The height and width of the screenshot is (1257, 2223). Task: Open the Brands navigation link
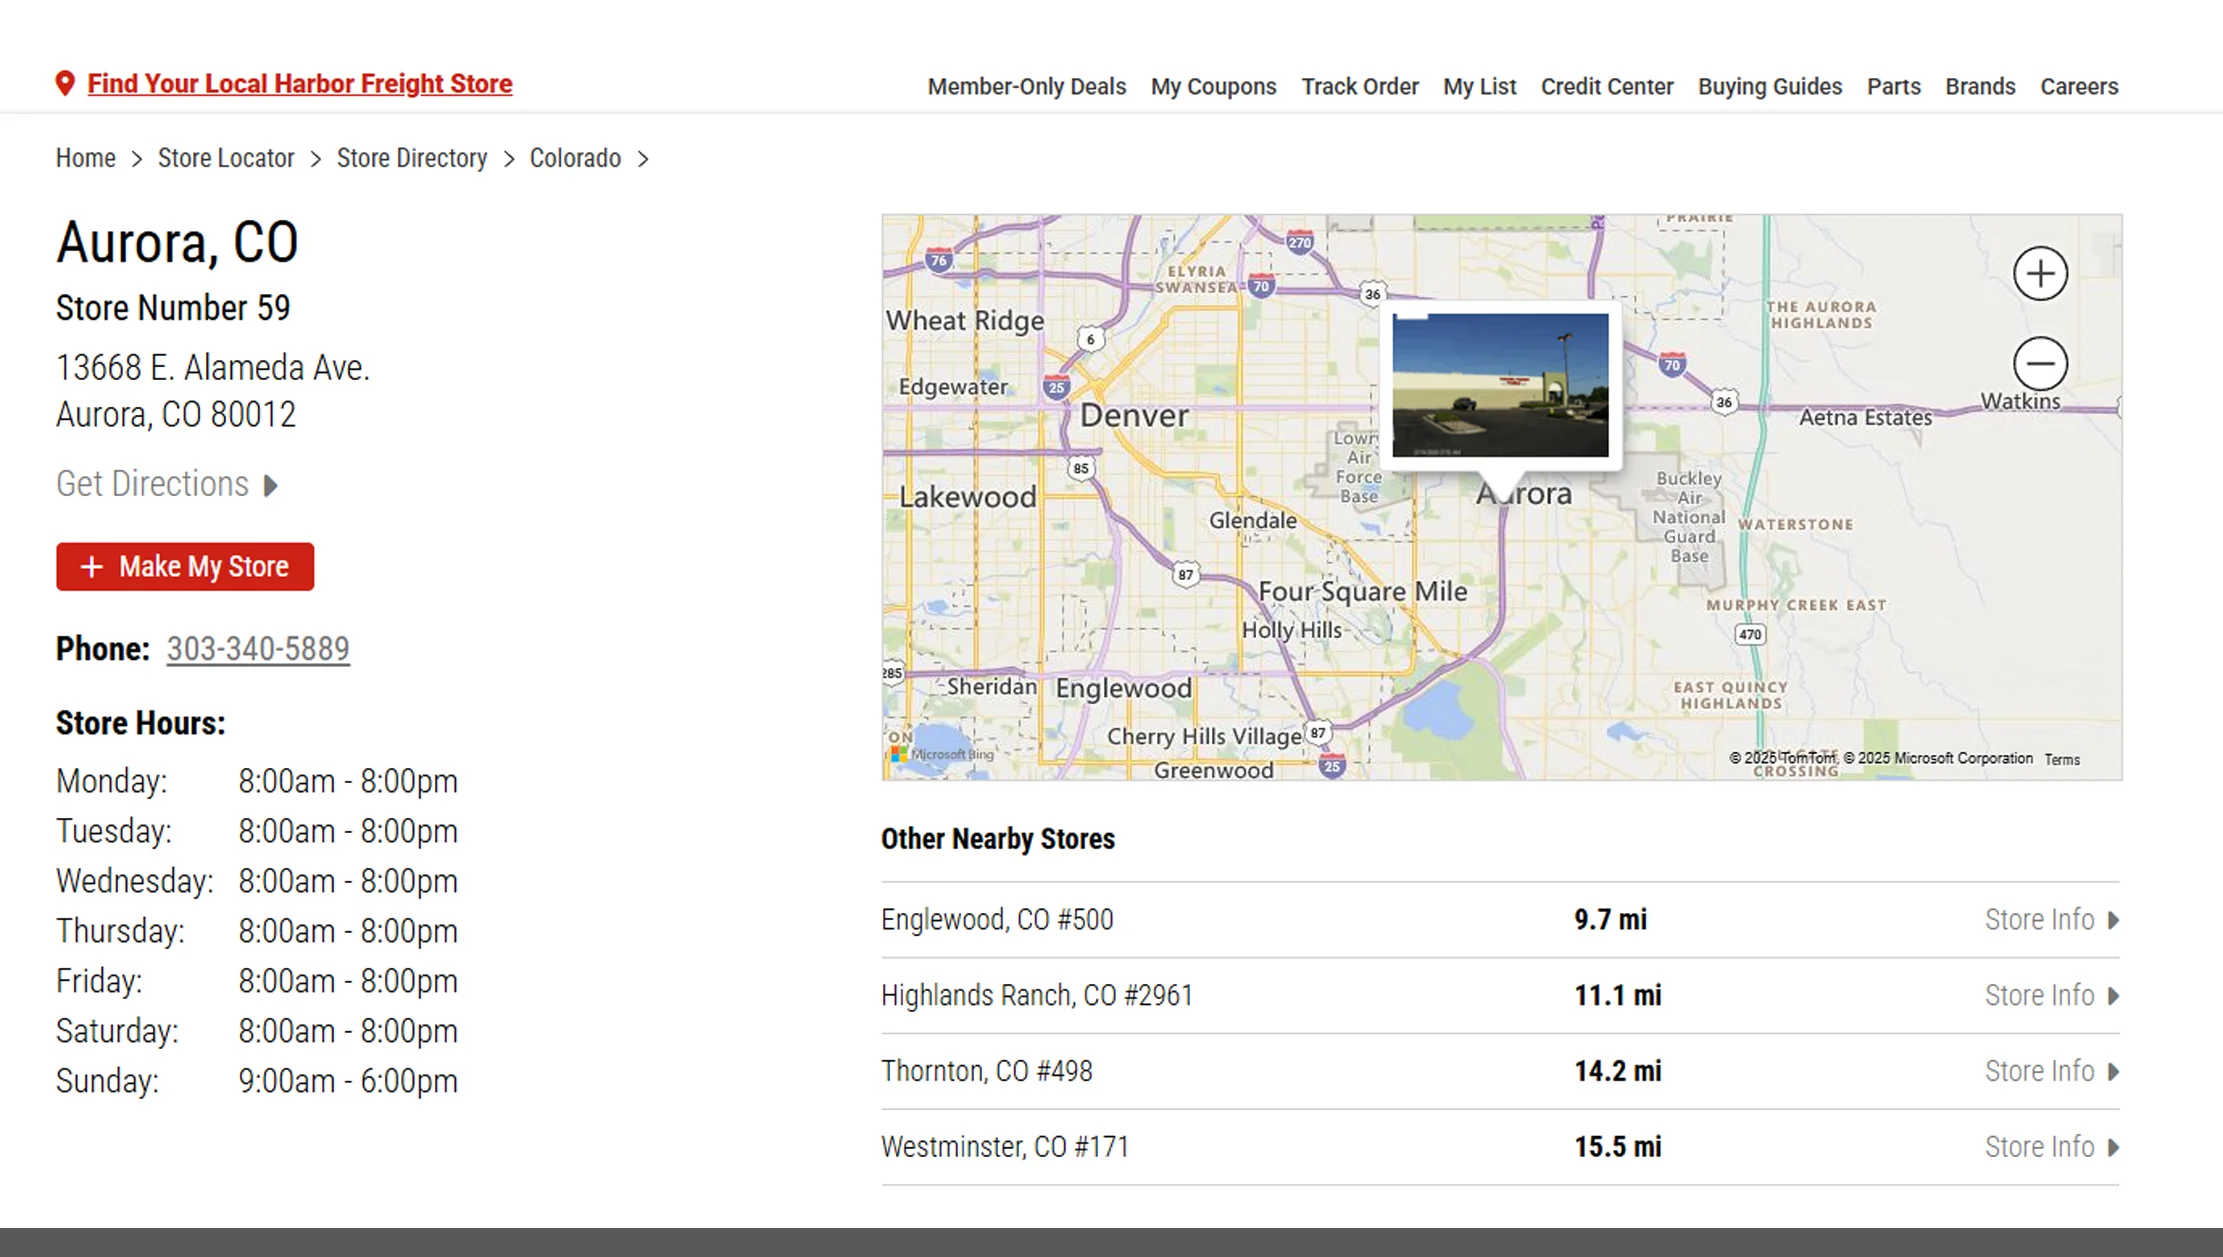1979,87
